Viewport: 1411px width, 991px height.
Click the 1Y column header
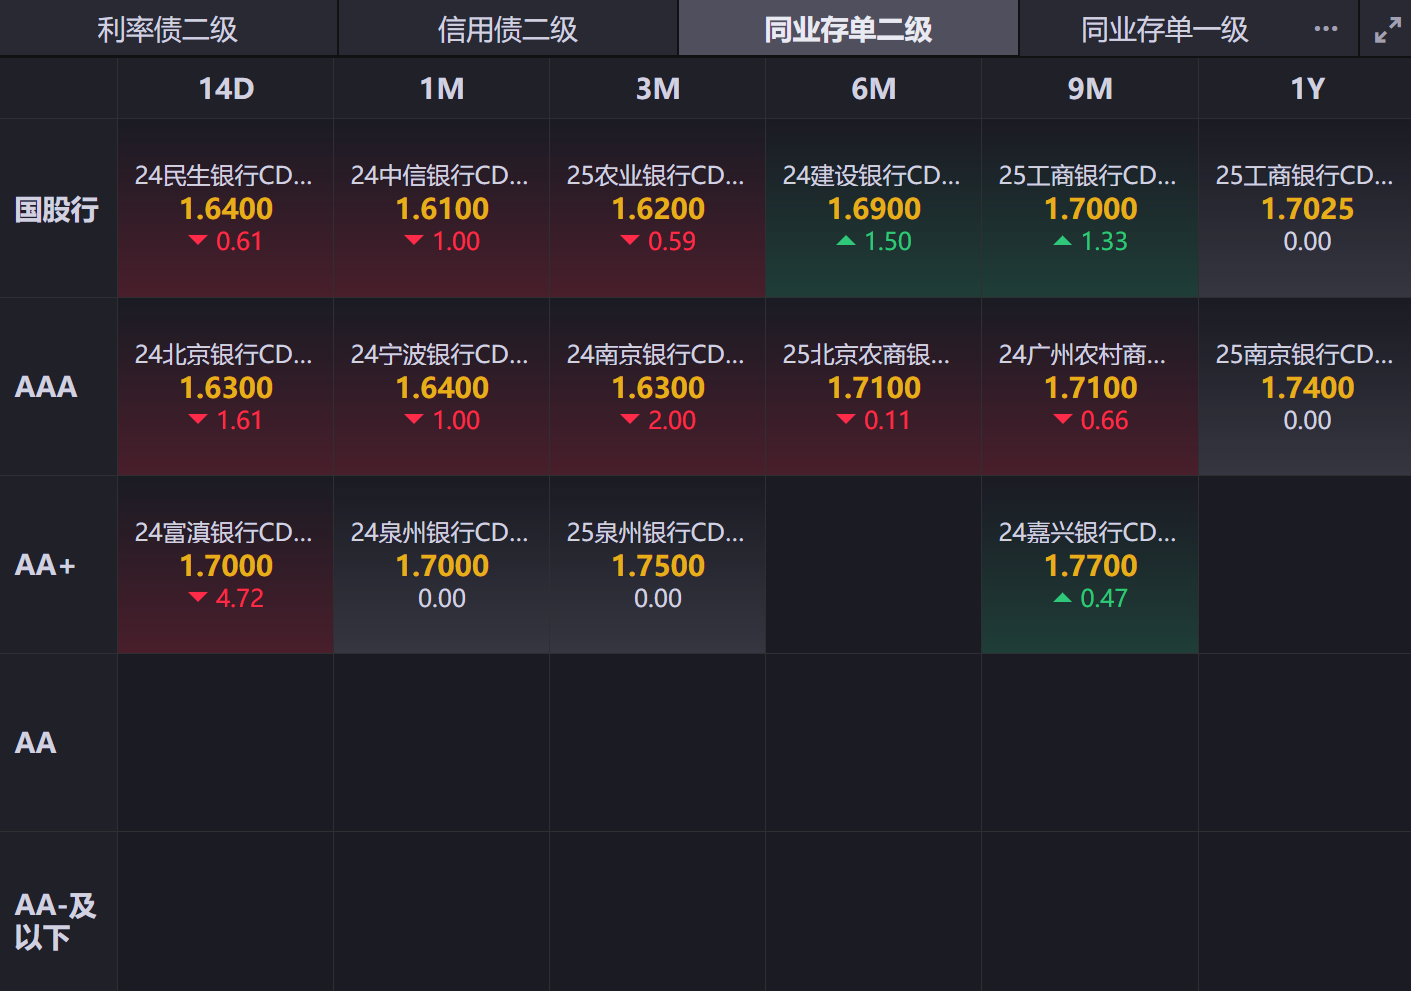[x=1307, y=89]
